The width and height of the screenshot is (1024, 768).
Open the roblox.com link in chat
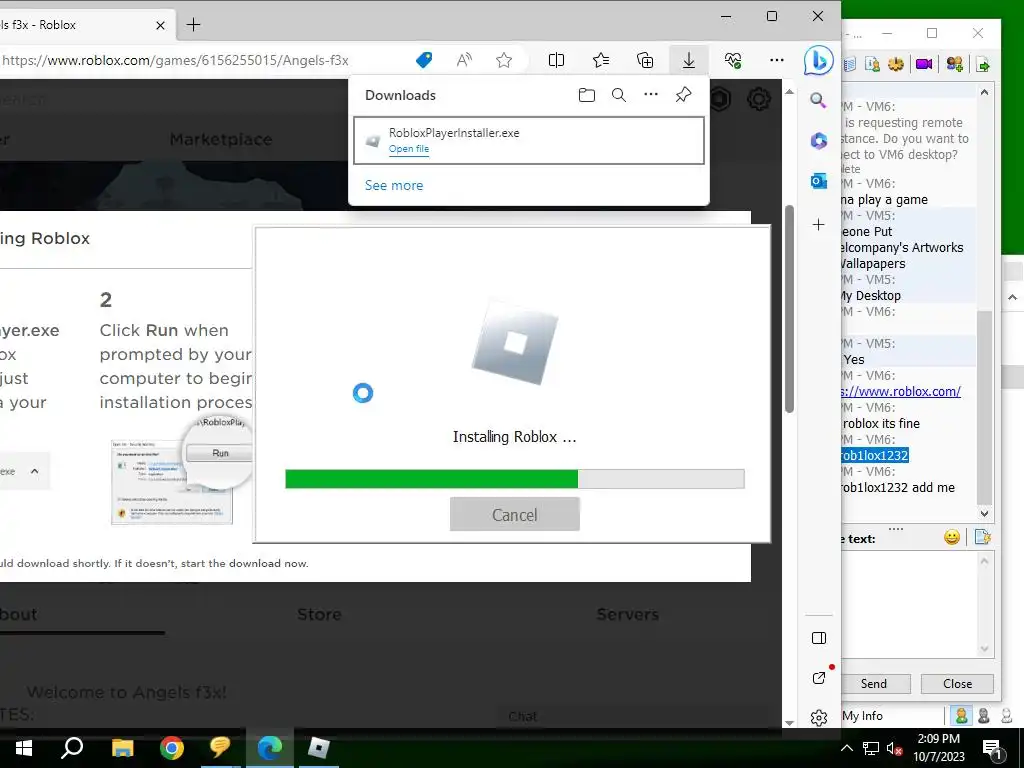pyautogui.click(x=901, y=391)
